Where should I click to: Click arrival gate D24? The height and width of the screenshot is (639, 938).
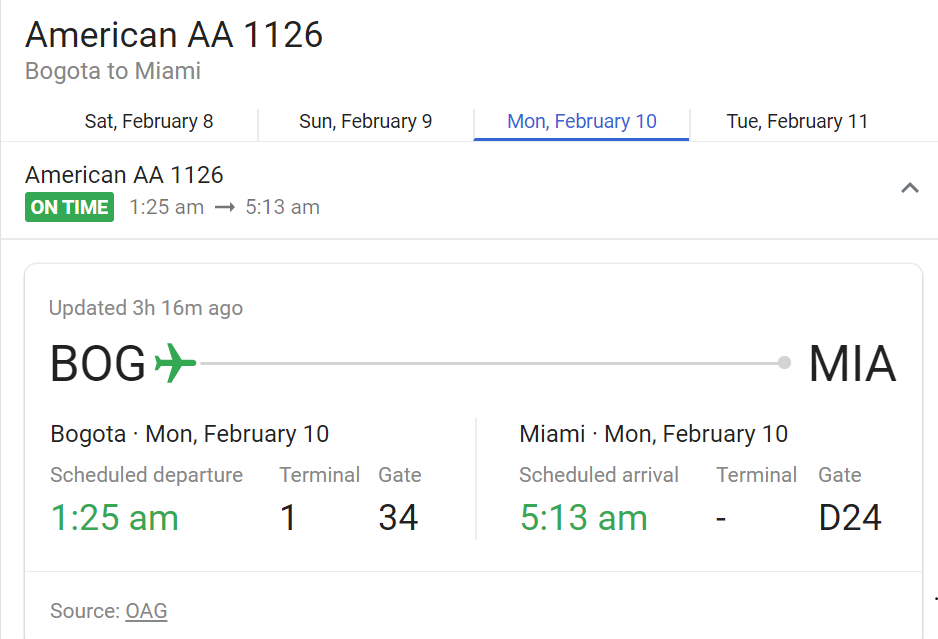tap(850, 518)
